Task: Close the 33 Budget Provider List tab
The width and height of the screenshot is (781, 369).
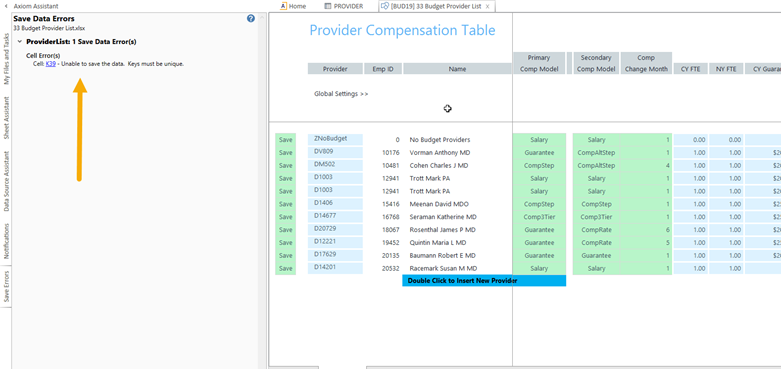Action: [x=488, y=6]
